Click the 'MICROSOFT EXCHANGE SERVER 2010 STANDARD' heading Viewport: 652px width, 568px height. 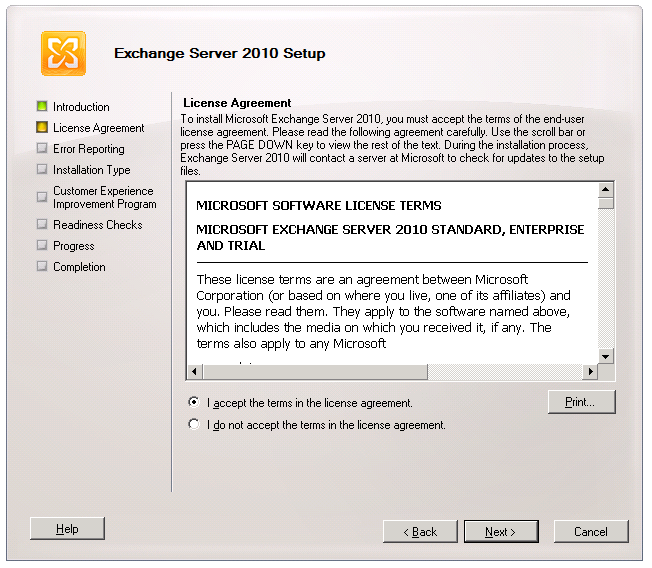[390, 237]
